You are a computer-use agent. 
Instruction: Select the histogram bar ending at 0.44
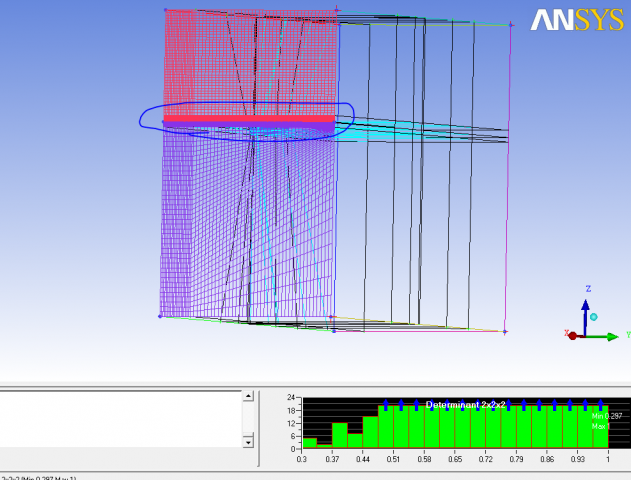[x=355, y=441]
